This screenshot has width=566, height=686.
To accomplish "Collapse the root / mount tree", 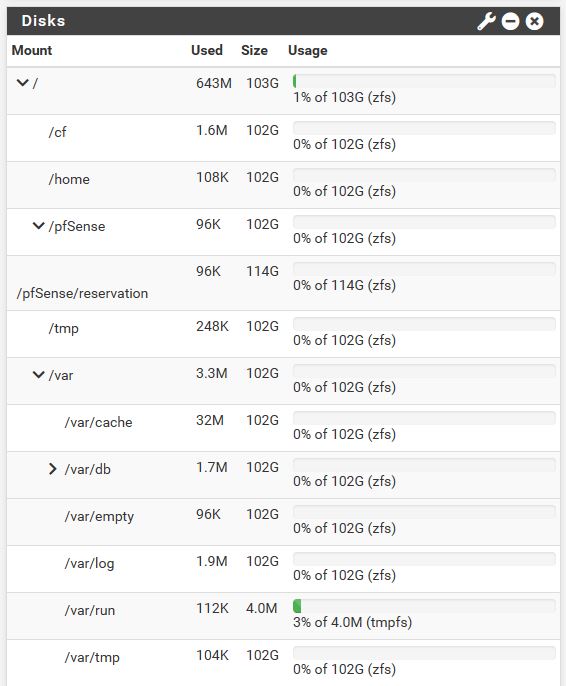I will click(22, 82).
